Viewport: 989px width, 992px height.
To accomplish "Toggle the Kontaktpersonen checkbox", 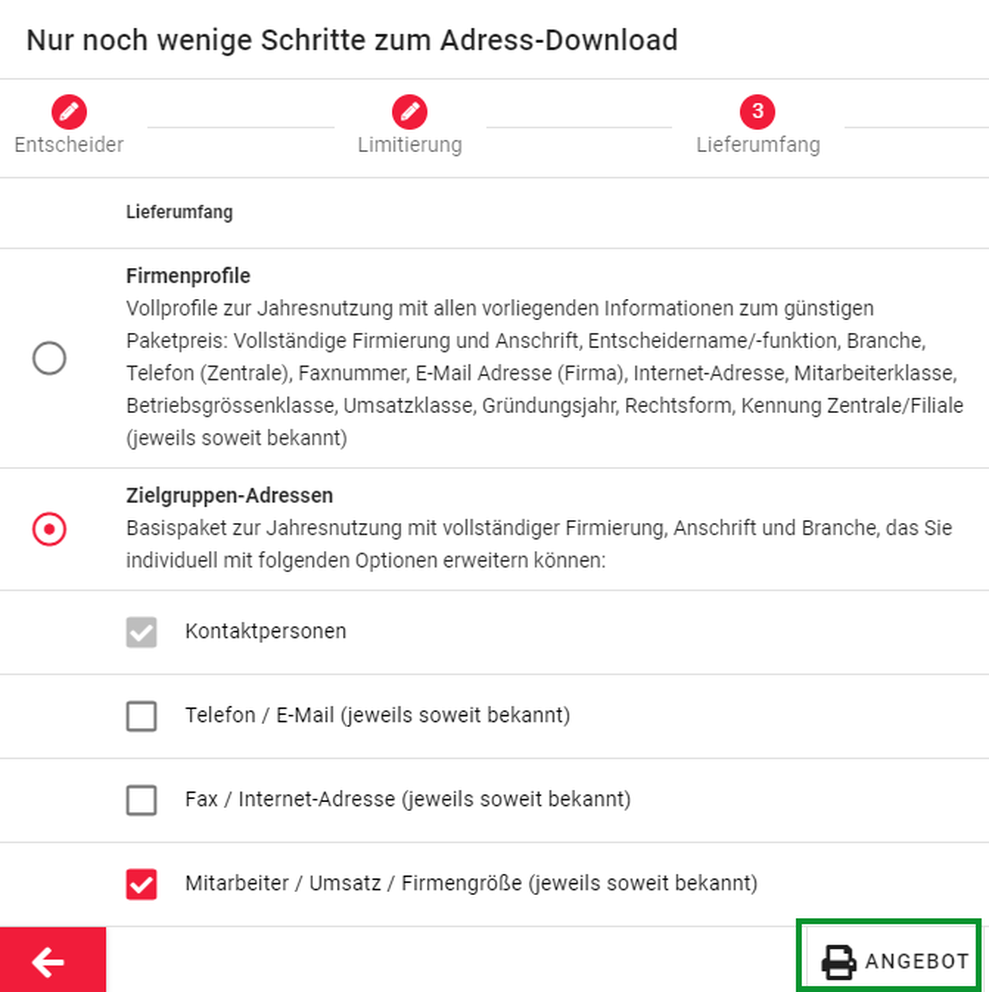I will click(141, 632).
